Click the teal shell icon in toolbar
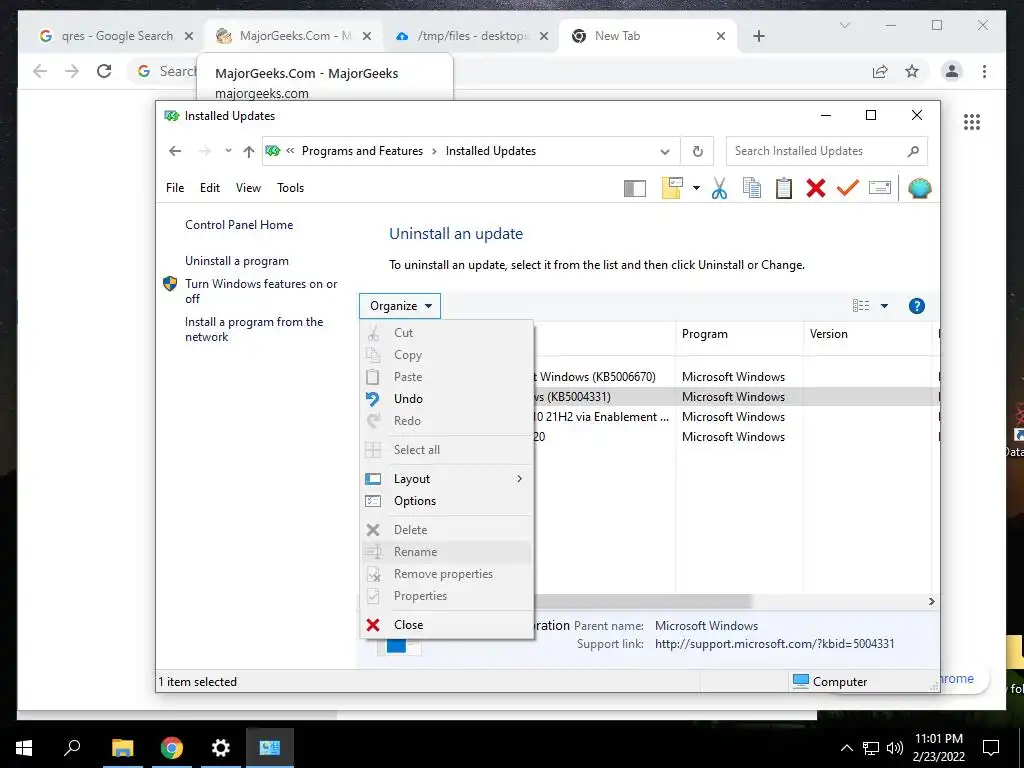Screen dimensions: 1024x768 (920, 189)
